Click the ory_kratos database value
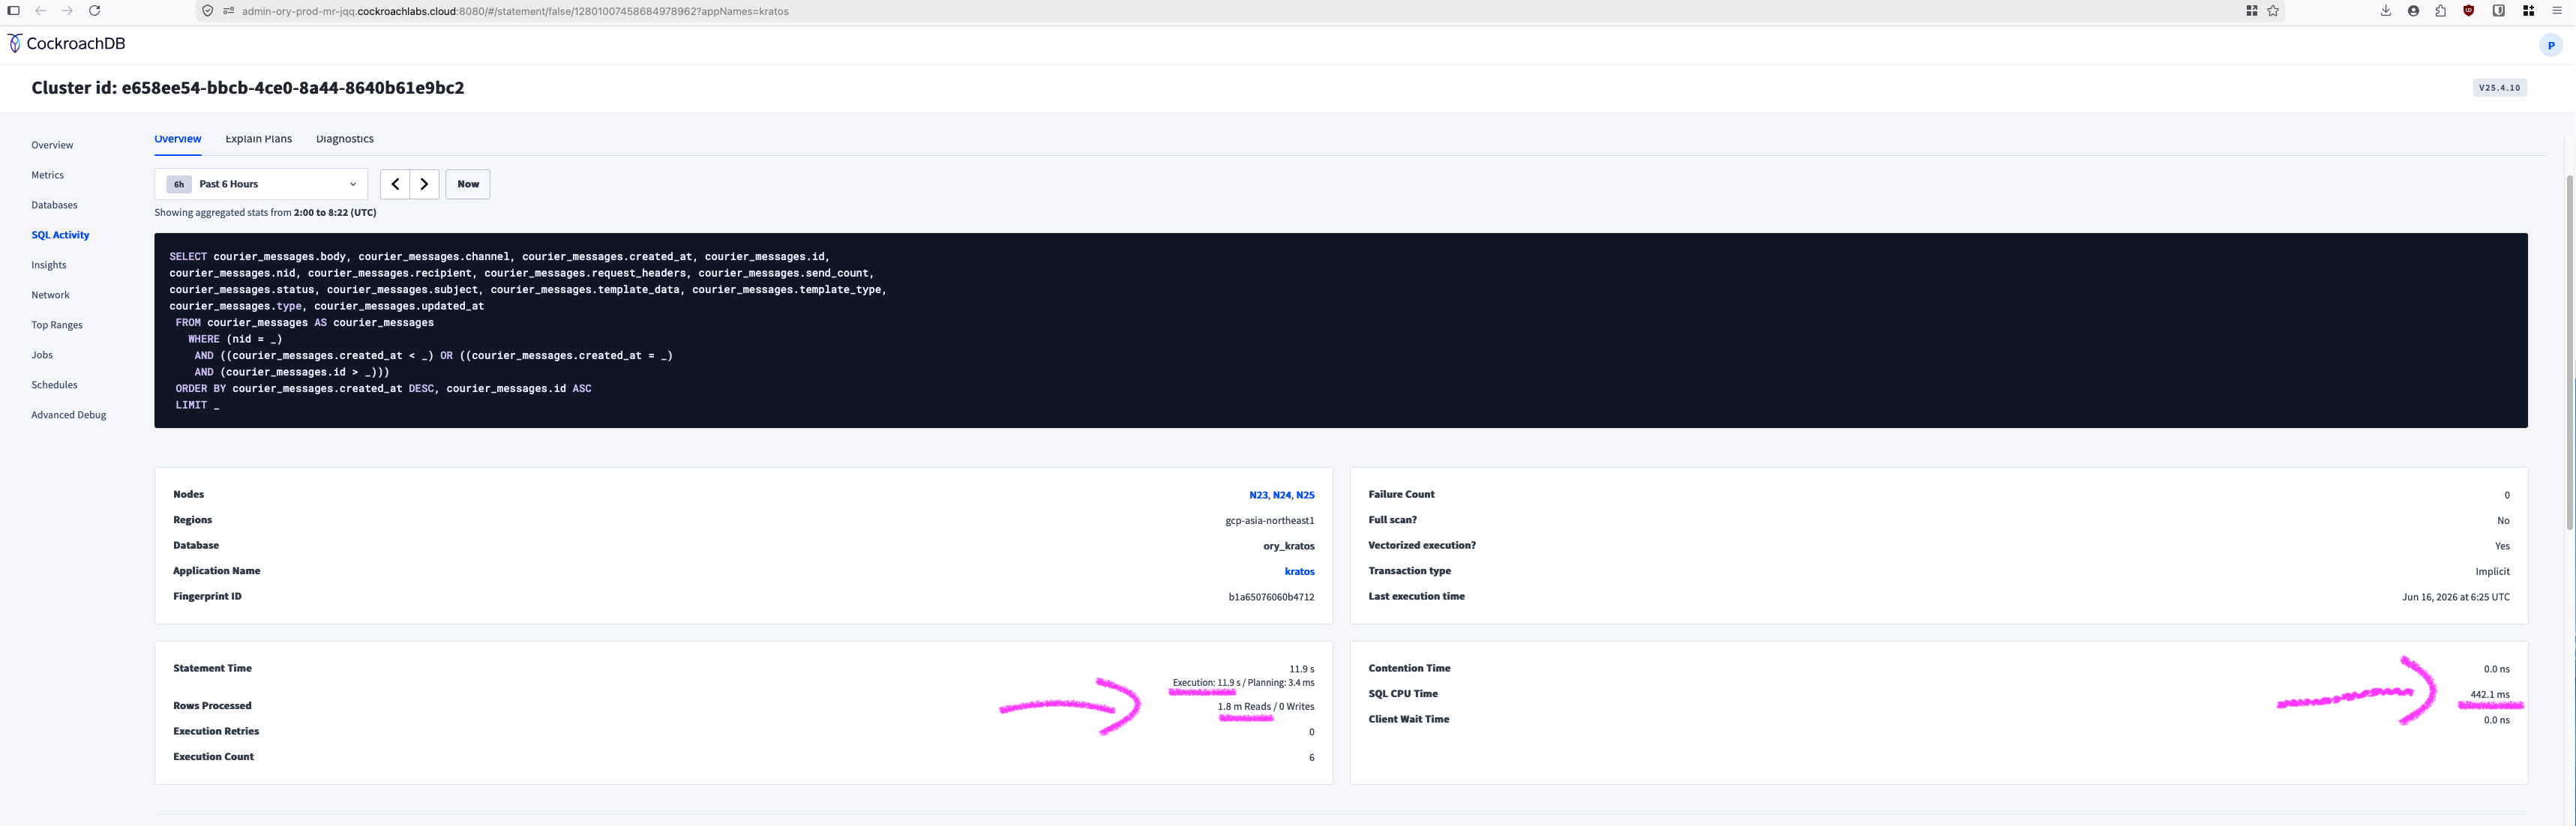This screenshot has height=826, width=2576. pos(1289,546)
